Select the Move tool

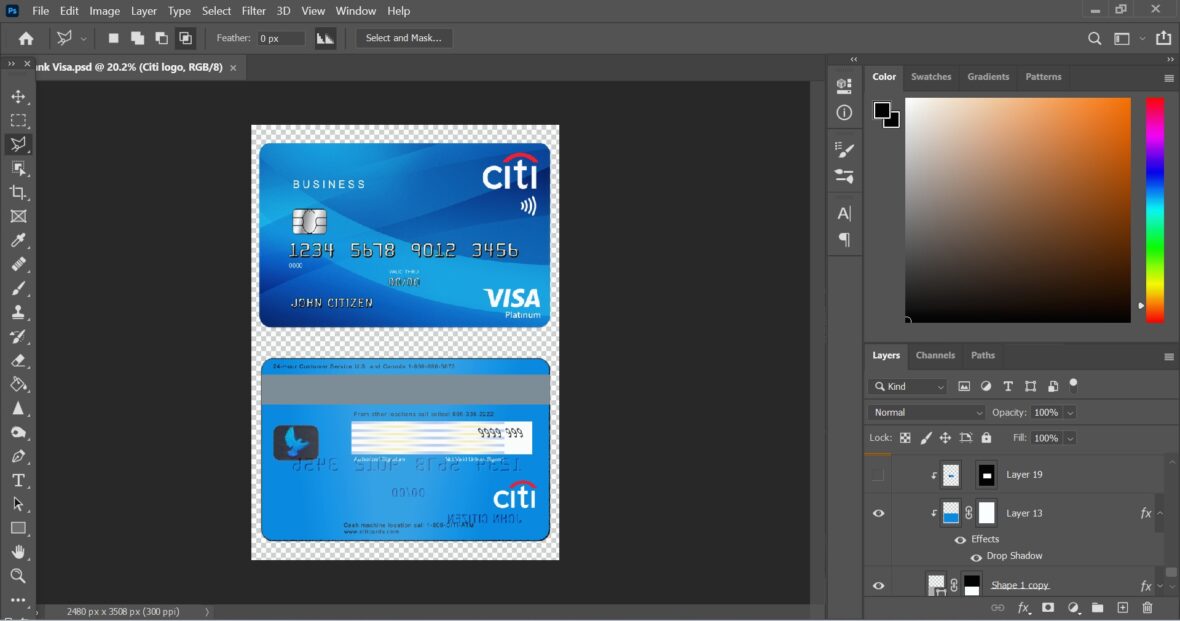18,96
